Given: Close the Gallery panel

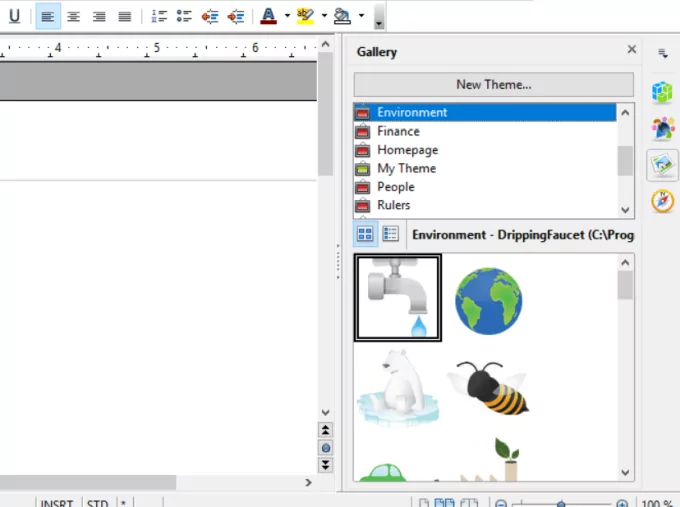Looking at the screenshot, I should point(632,49).
